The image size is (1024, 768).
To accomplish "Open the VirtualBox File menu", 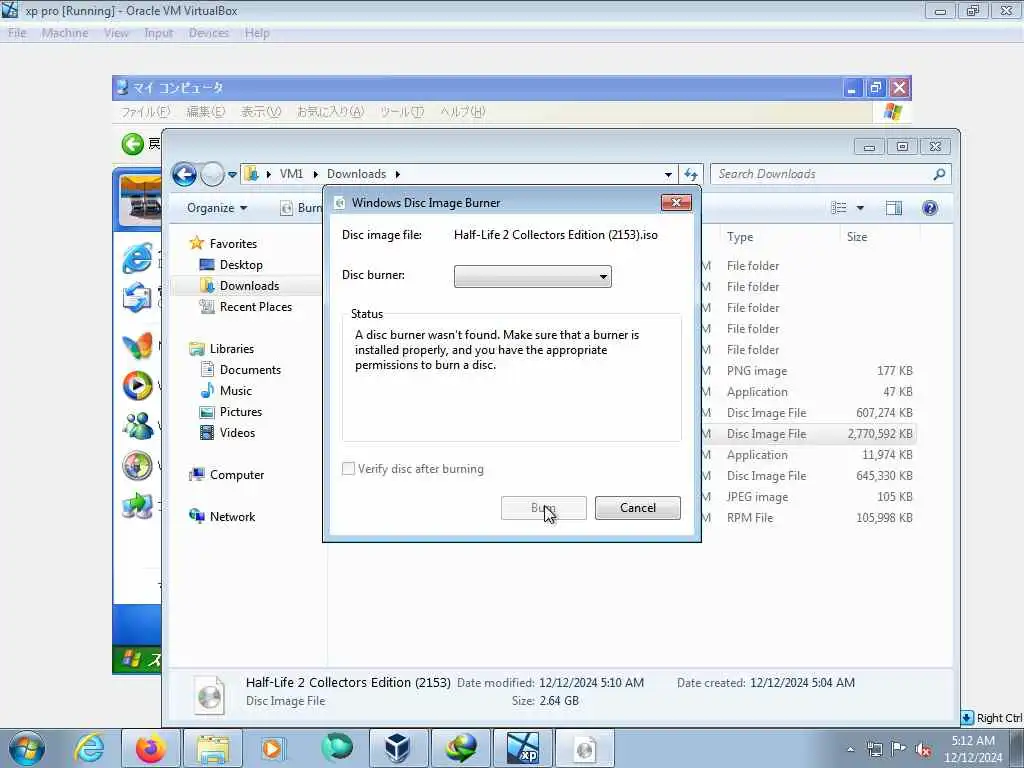I will [x=17, y=33].
